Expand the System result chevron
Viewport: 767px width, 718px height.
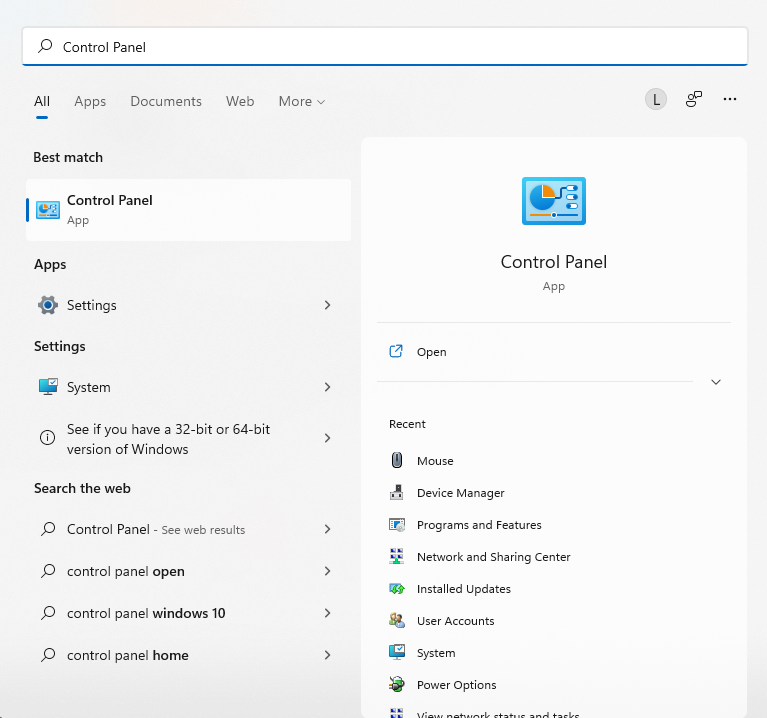(327, 387)
